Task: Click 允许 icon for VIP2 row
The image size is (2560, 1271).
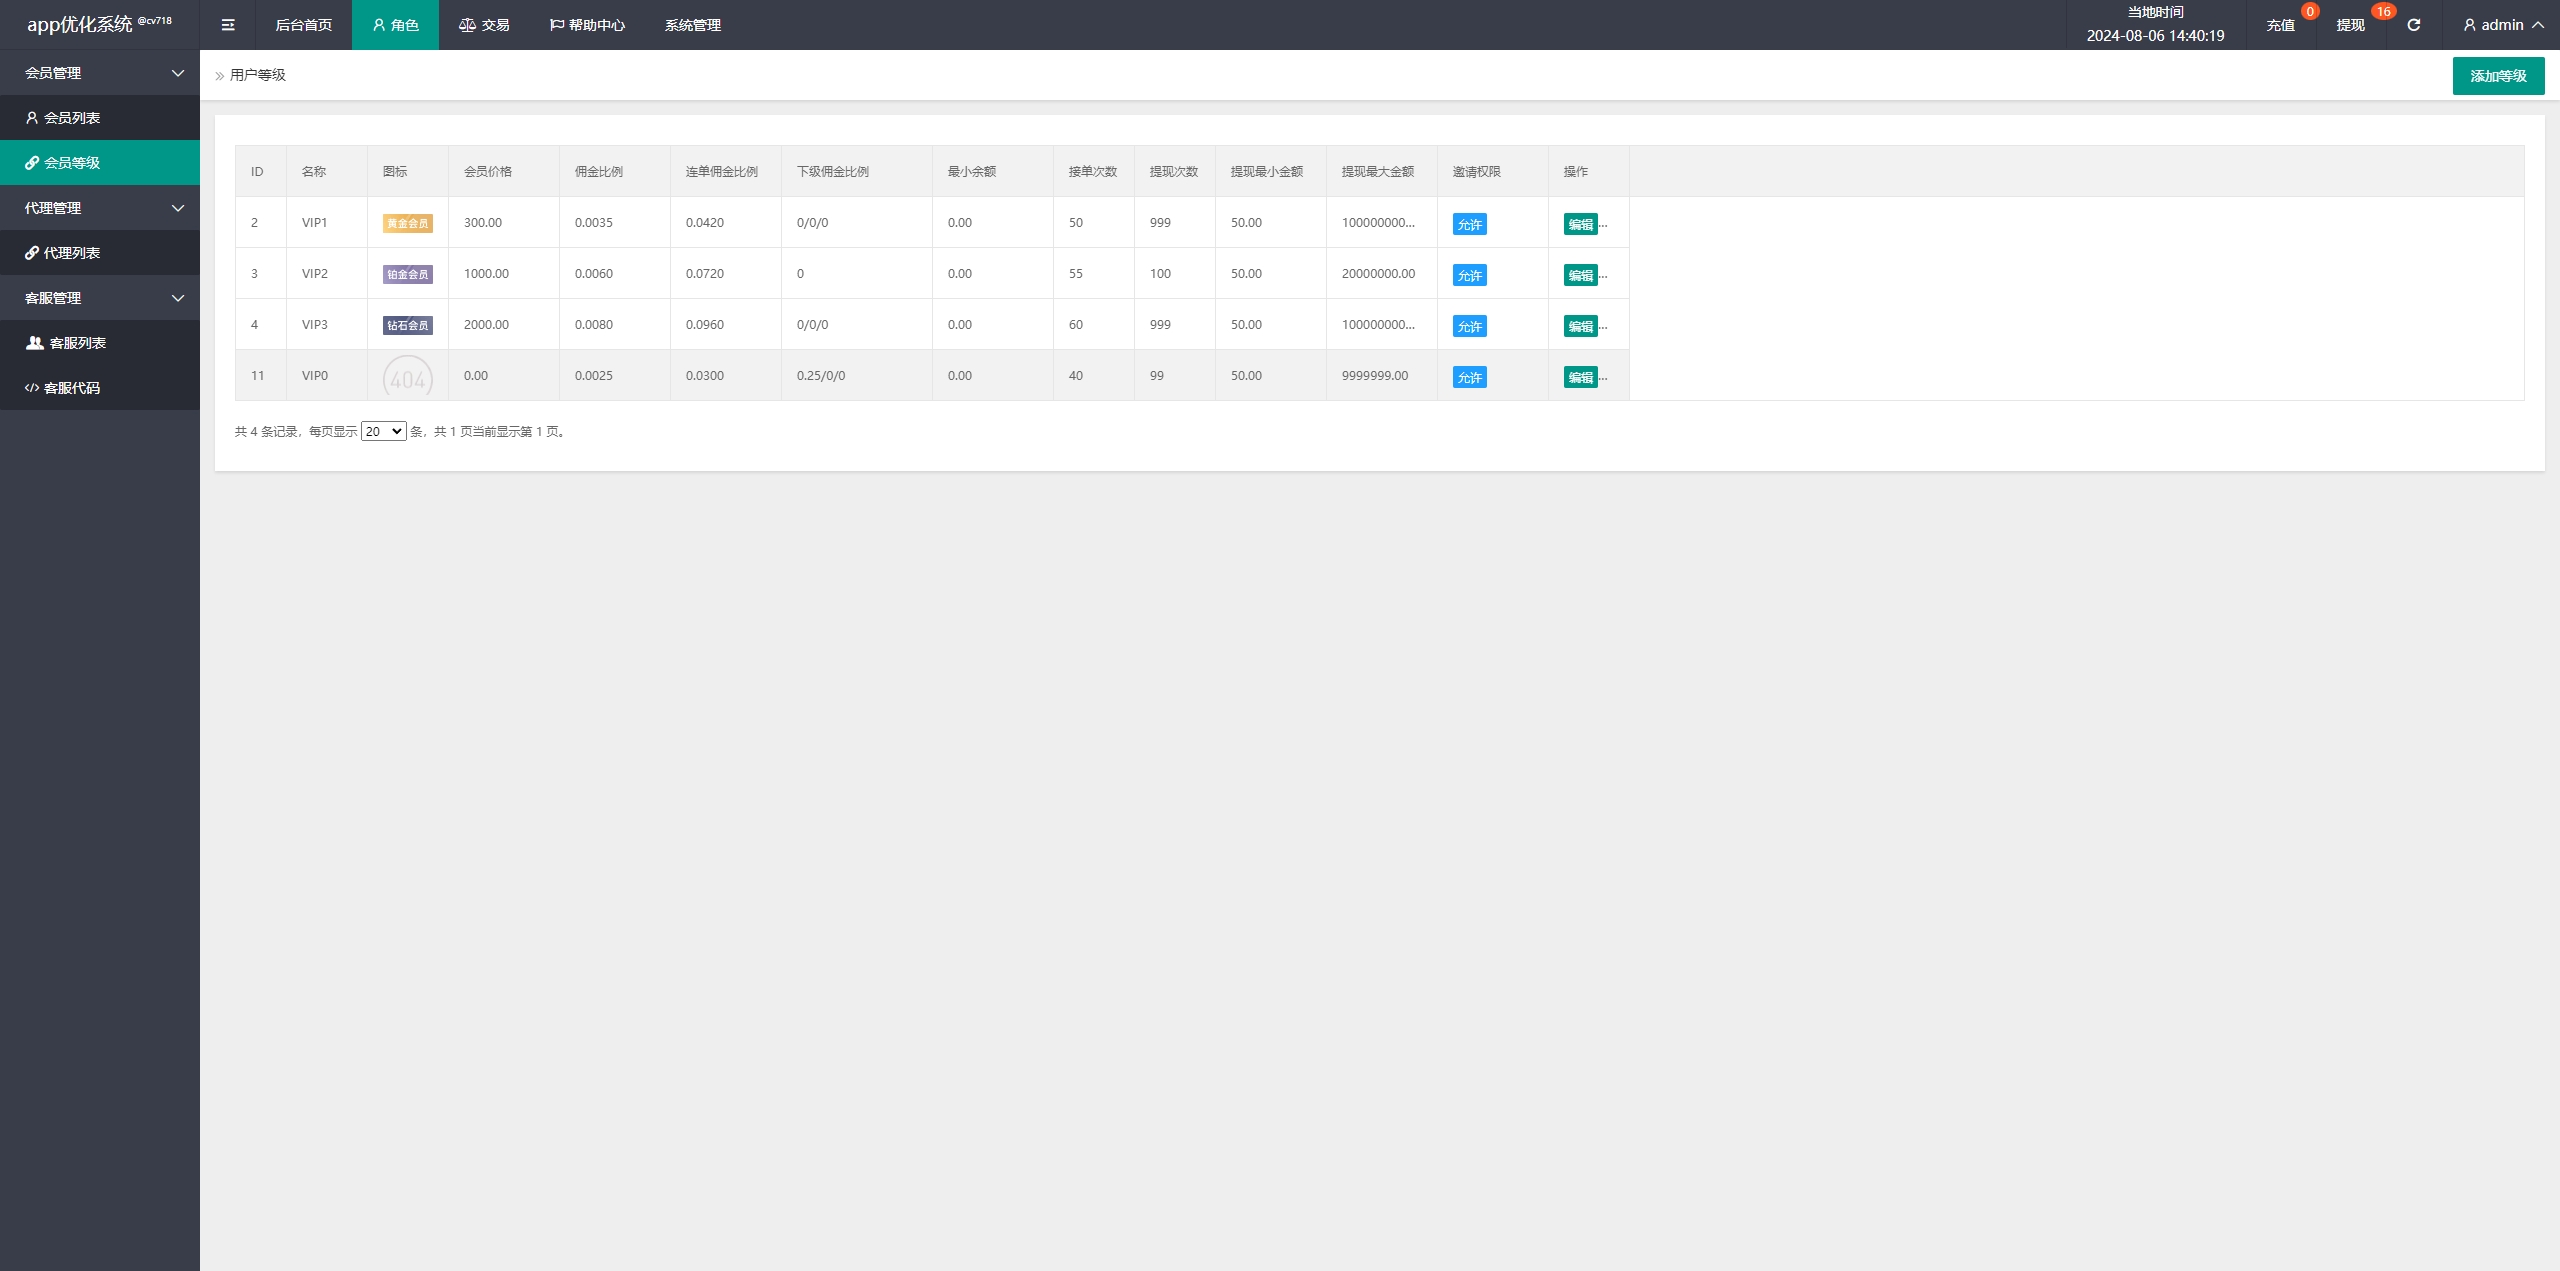Action: click(1468, 274)
